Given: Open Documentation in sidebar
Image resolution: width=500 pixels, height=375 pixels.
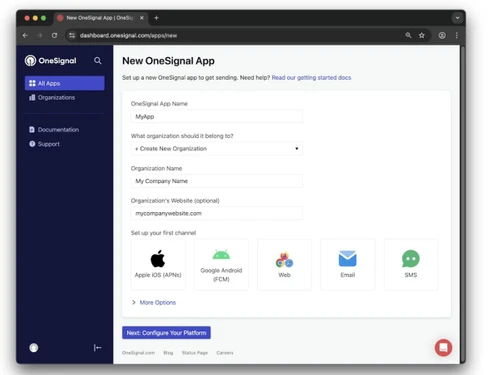Looking at the screenshot, I should click(x=54, y=130).
